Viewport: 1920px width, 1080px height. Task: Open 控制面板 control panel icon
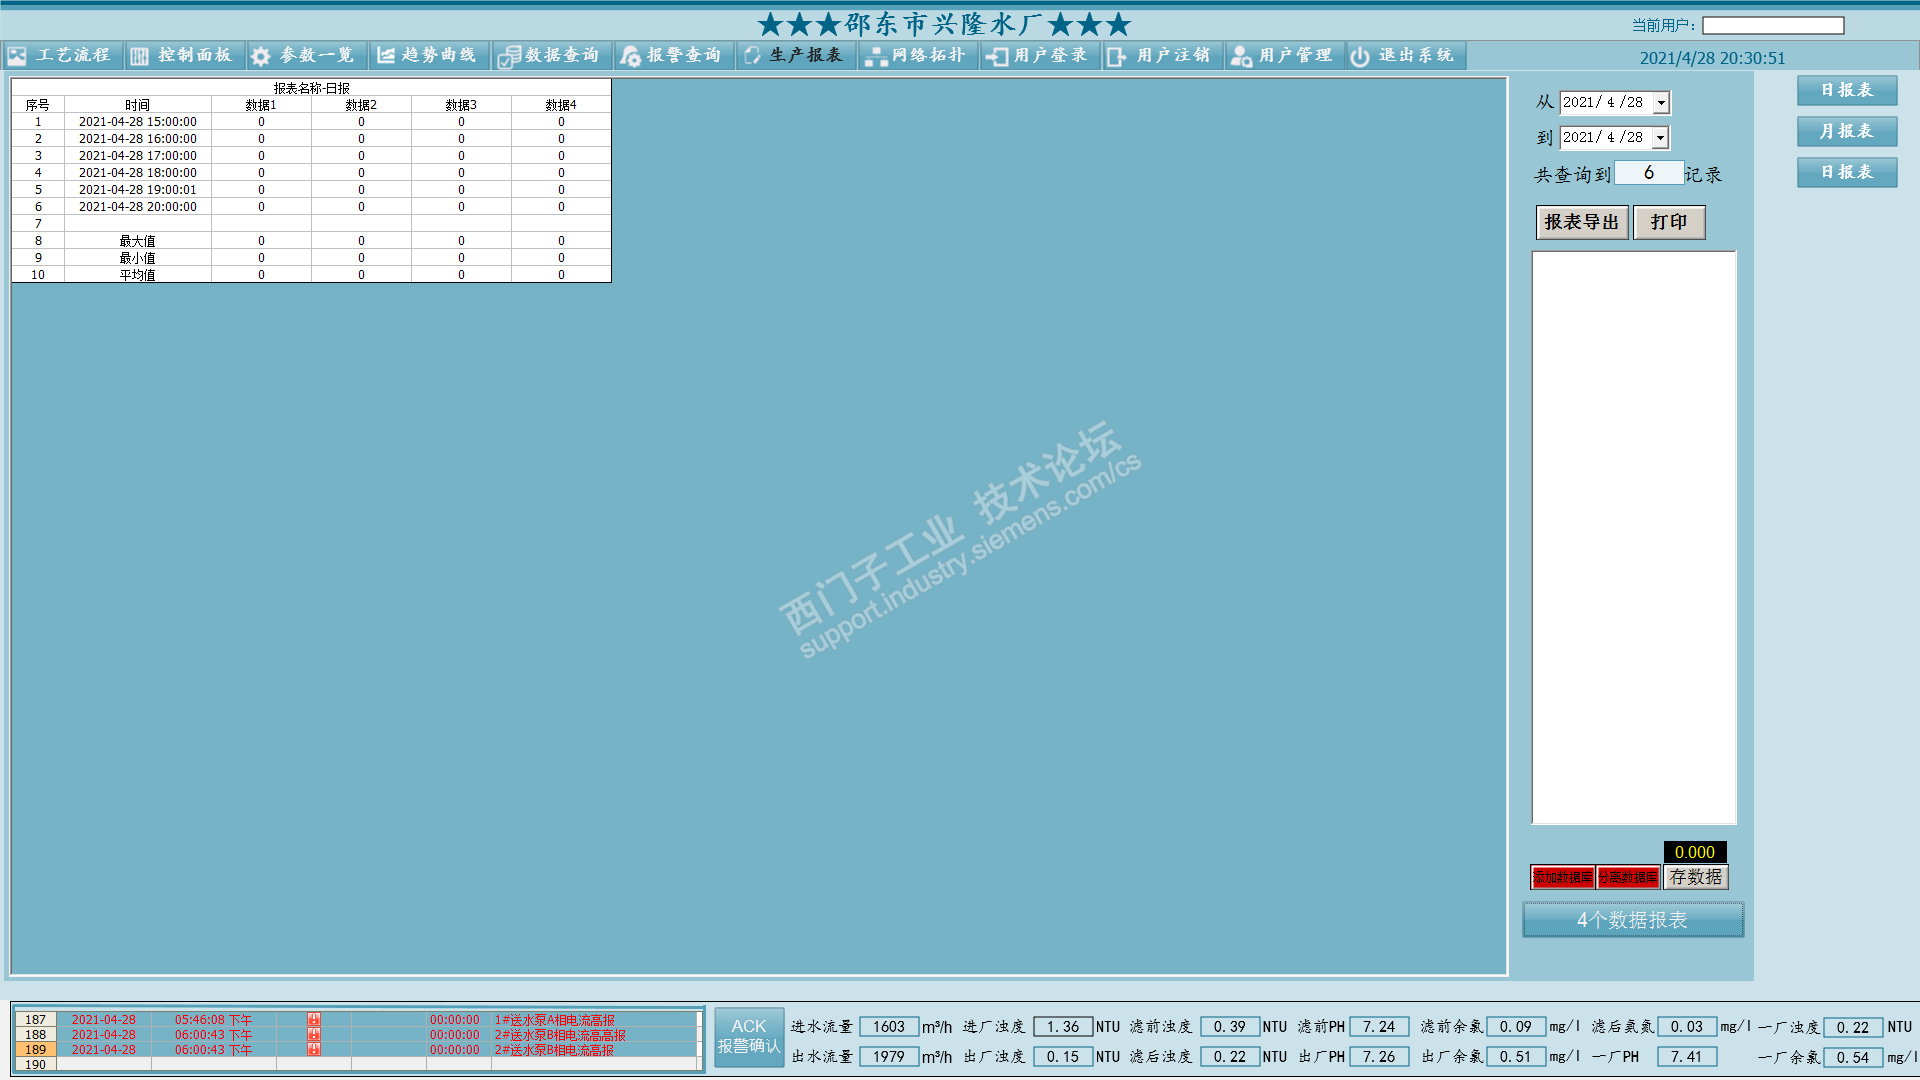point(140,56)
